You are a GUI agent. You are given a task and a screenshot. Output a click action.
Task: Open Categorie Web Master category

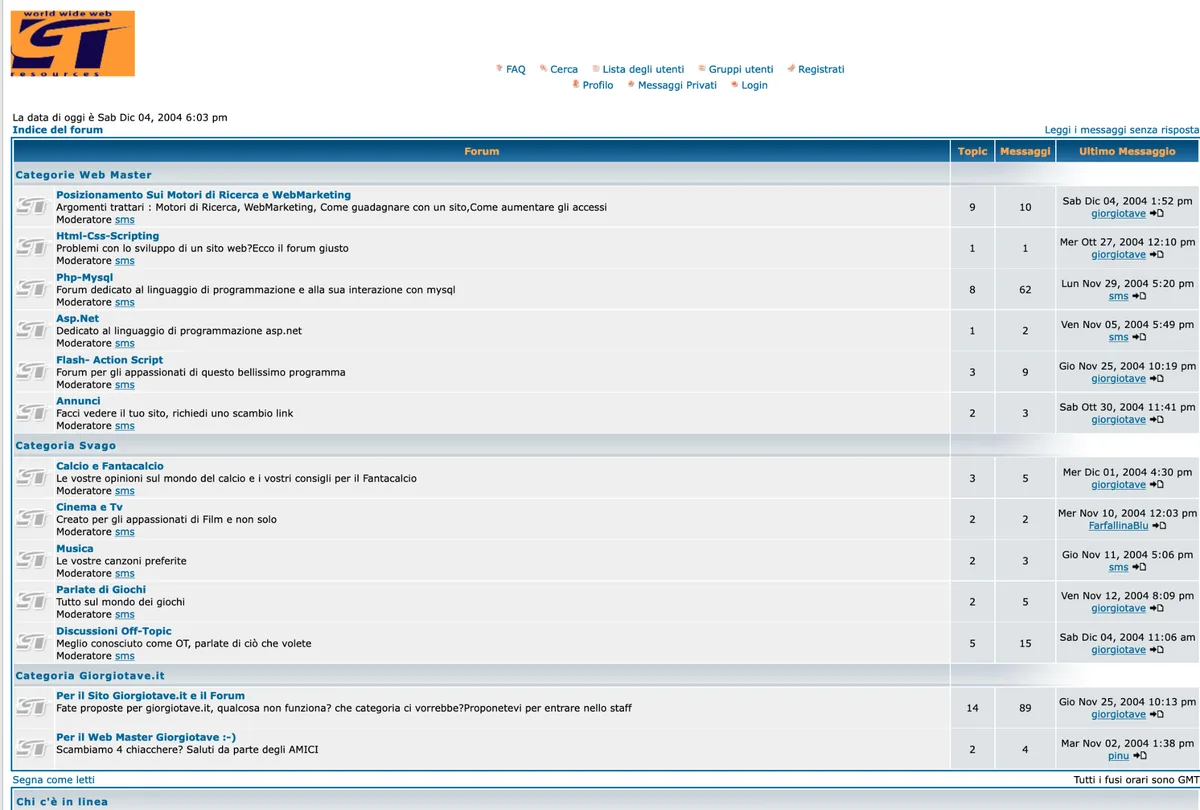(x=84, y=175)
